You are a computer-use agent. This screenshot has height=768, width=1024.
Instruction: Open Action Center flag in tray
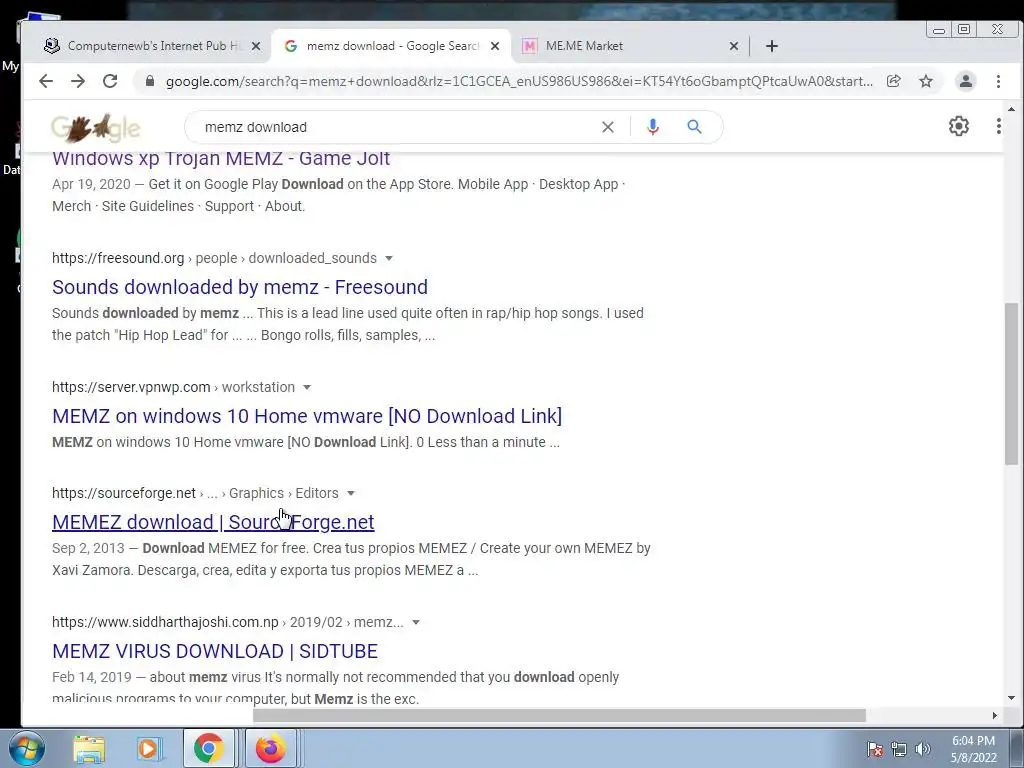tap(875, 749)
